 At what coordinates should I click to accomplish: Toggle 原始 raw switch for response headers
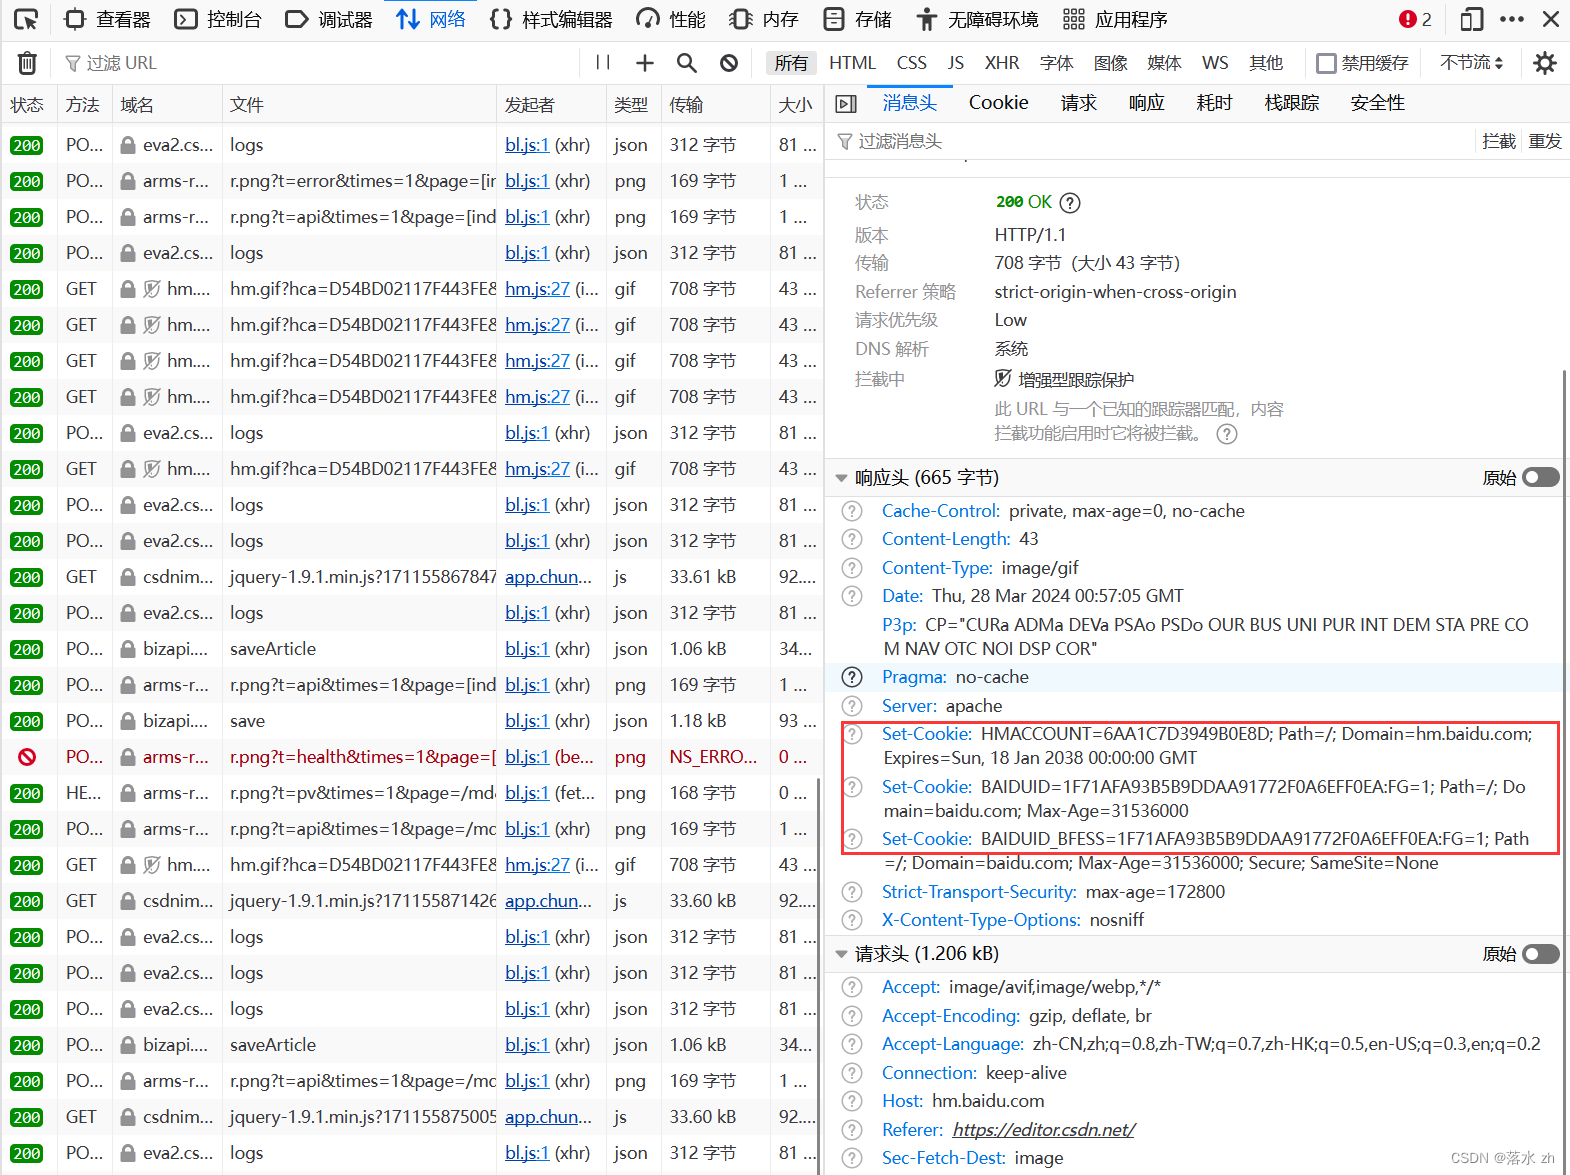pos(1541,478)
